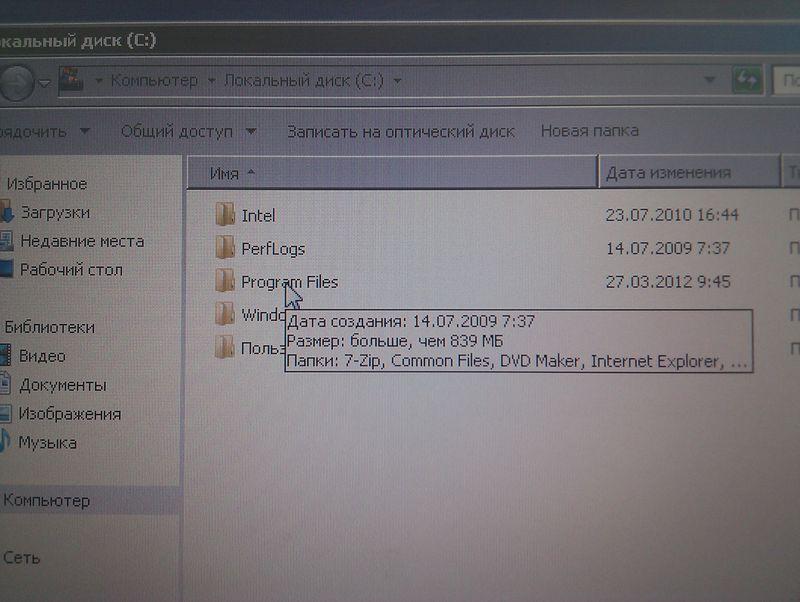The height and width of the screenshot is (602, 800).
Task: Click the Intel folder name
Action: point(258,215)
